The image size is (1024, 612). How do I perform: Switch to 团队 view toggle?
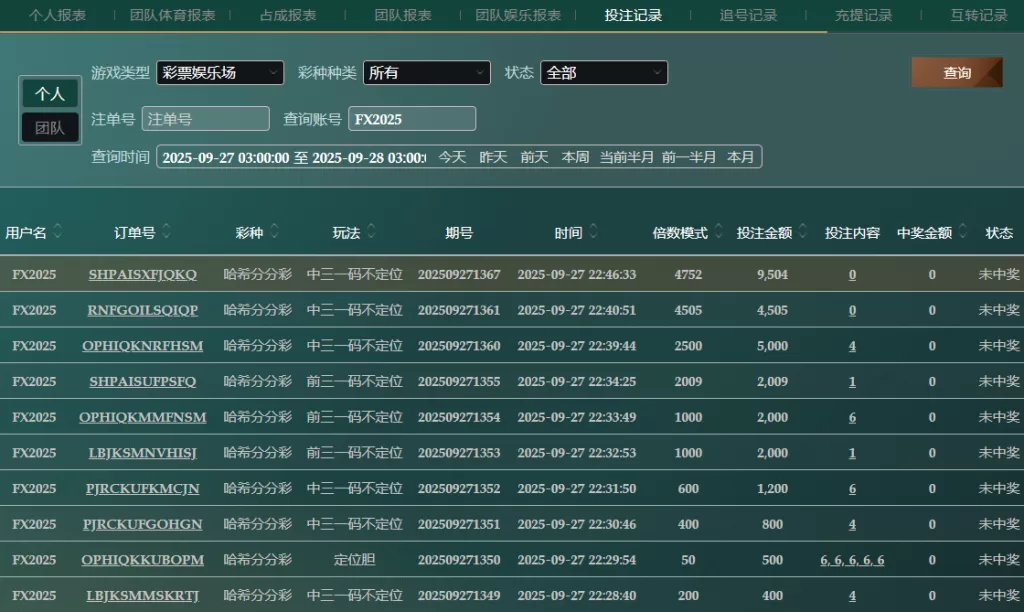50,128
